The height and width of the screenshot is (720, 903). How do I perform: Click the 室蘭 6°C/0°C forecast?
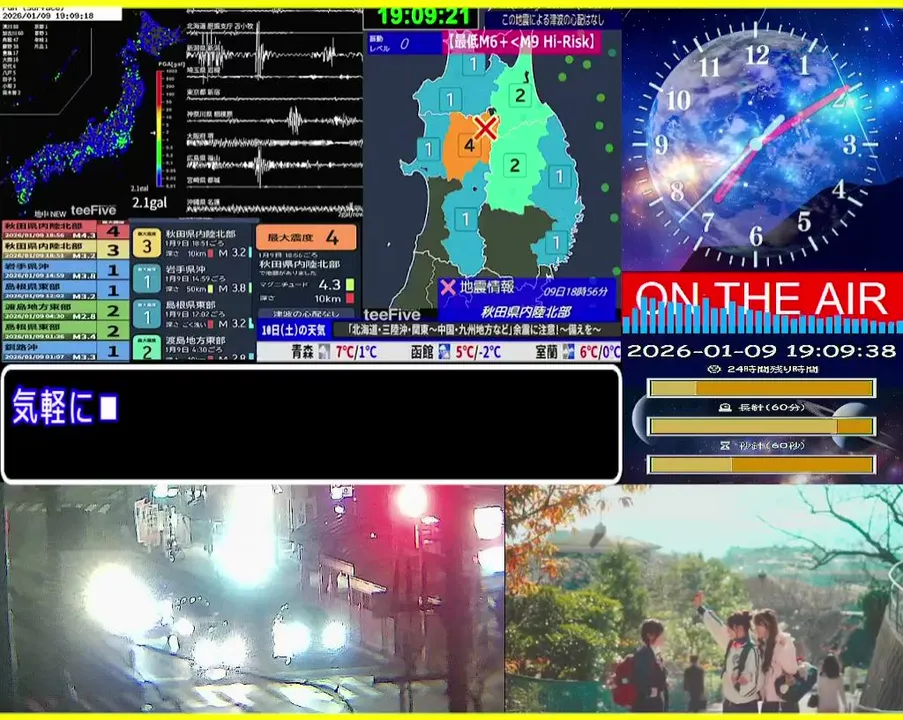[578, 351]
